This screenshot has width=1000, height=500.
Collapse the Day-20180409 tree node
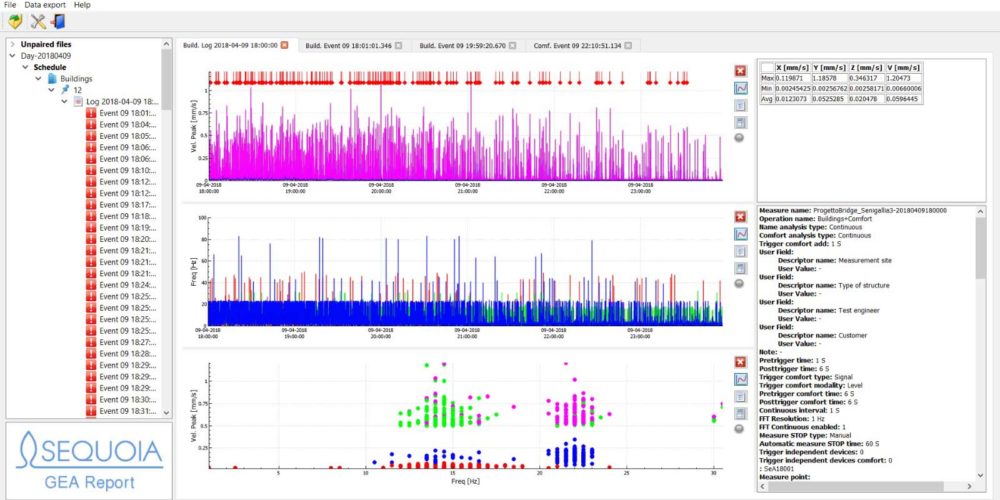[x=12, y=56]
